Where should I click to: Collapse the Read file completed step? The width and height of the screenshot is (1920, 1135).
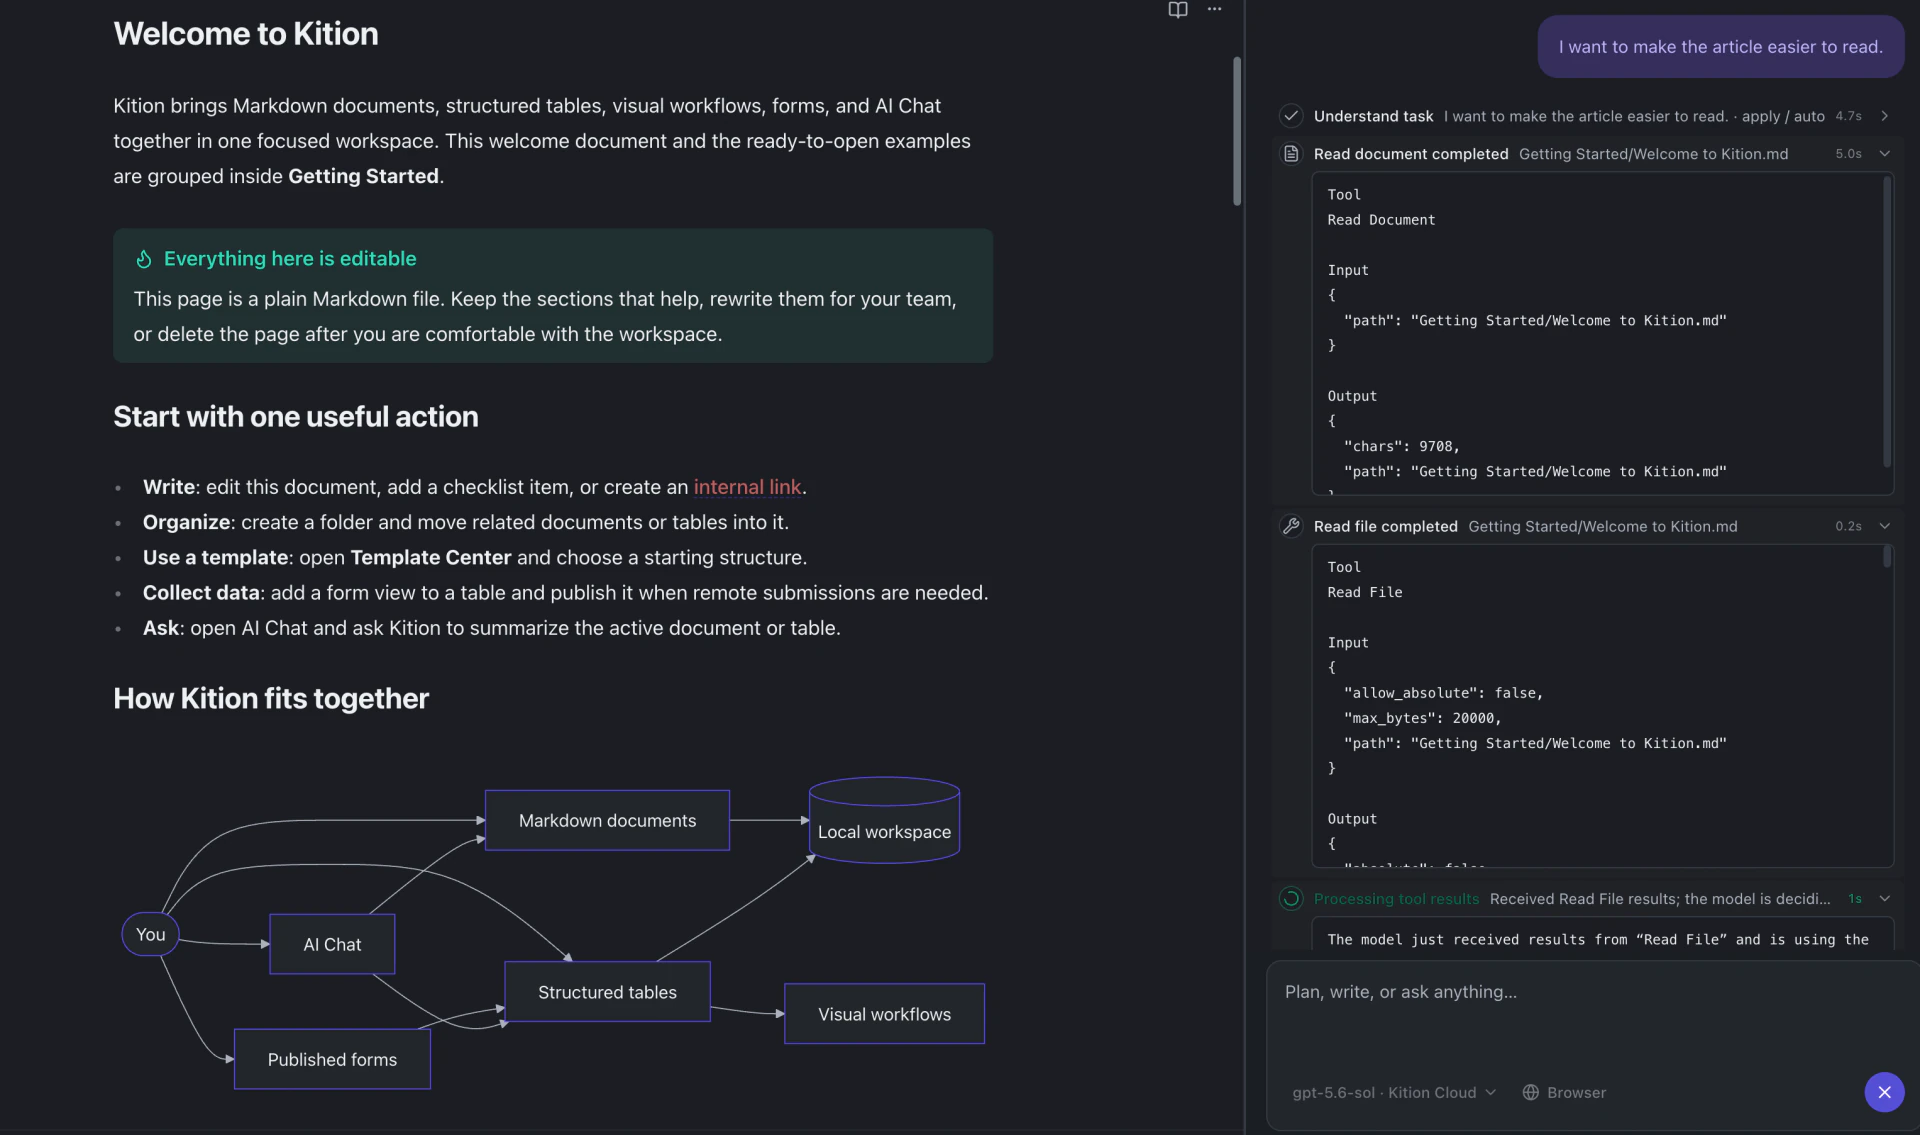1885,526
